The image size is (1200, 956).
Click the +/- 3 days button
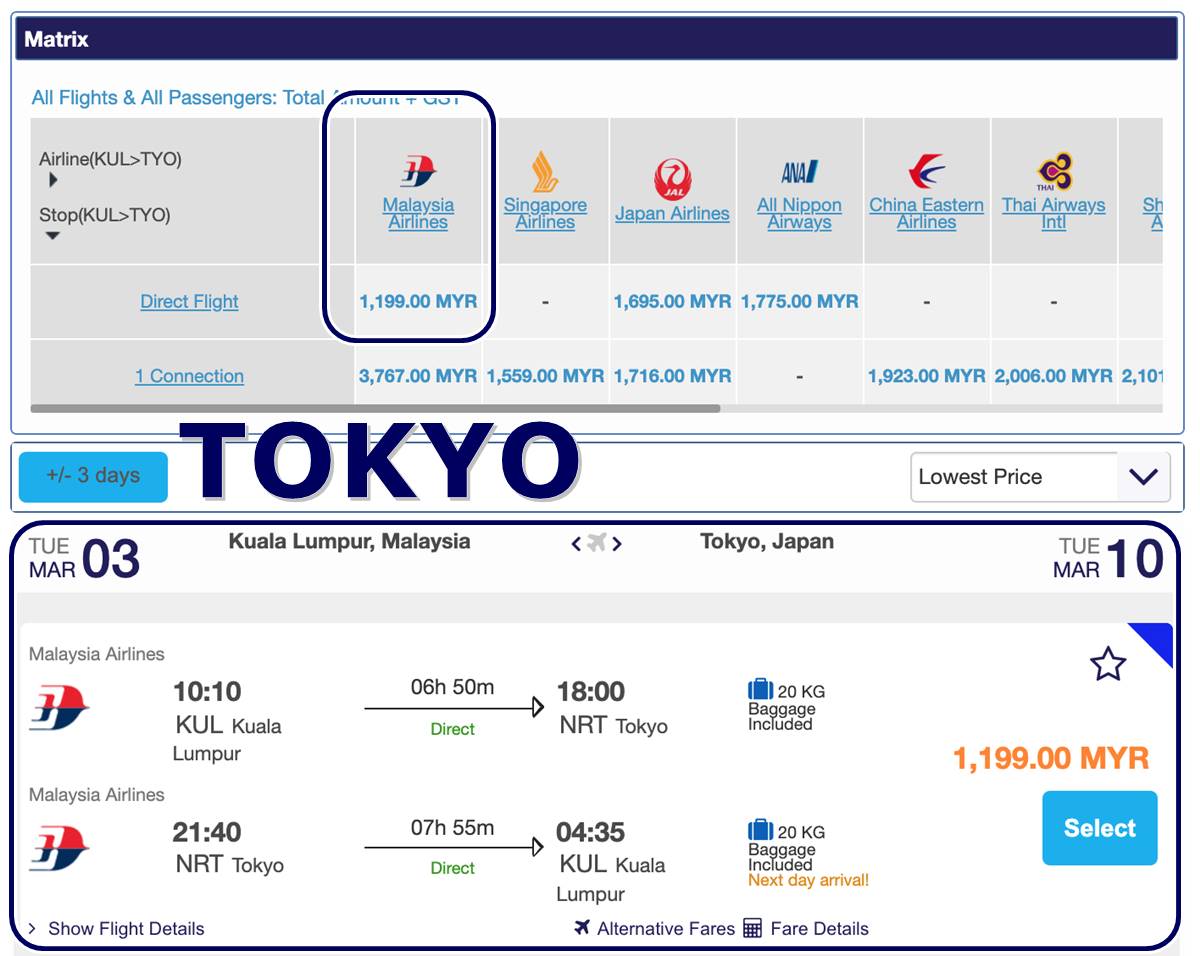[93, 476]
